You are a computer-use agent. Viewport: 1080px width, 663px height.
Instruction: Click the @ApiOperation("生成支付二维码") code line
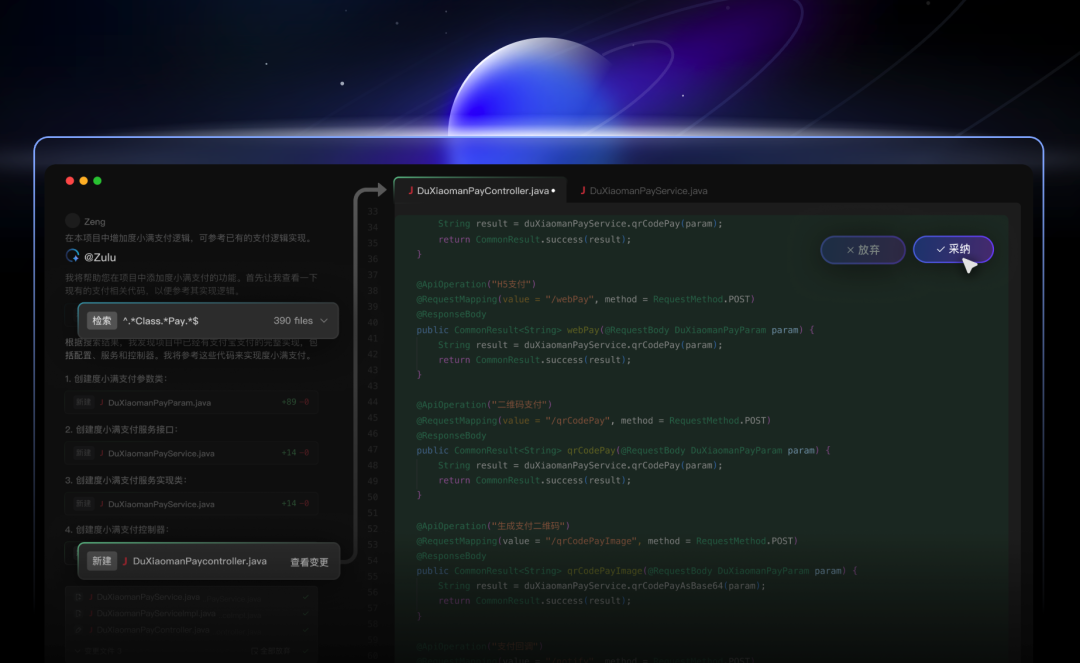493,526
